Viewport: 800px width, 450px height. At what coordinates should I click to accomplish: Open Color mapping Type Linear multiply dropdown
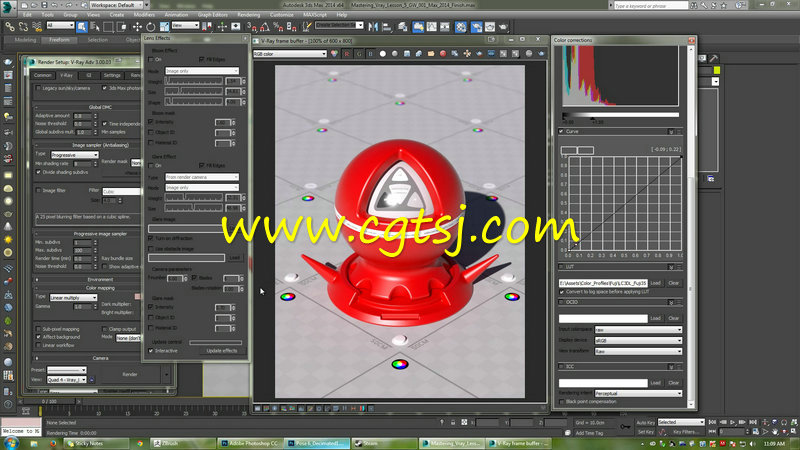[x=73, y=297]
